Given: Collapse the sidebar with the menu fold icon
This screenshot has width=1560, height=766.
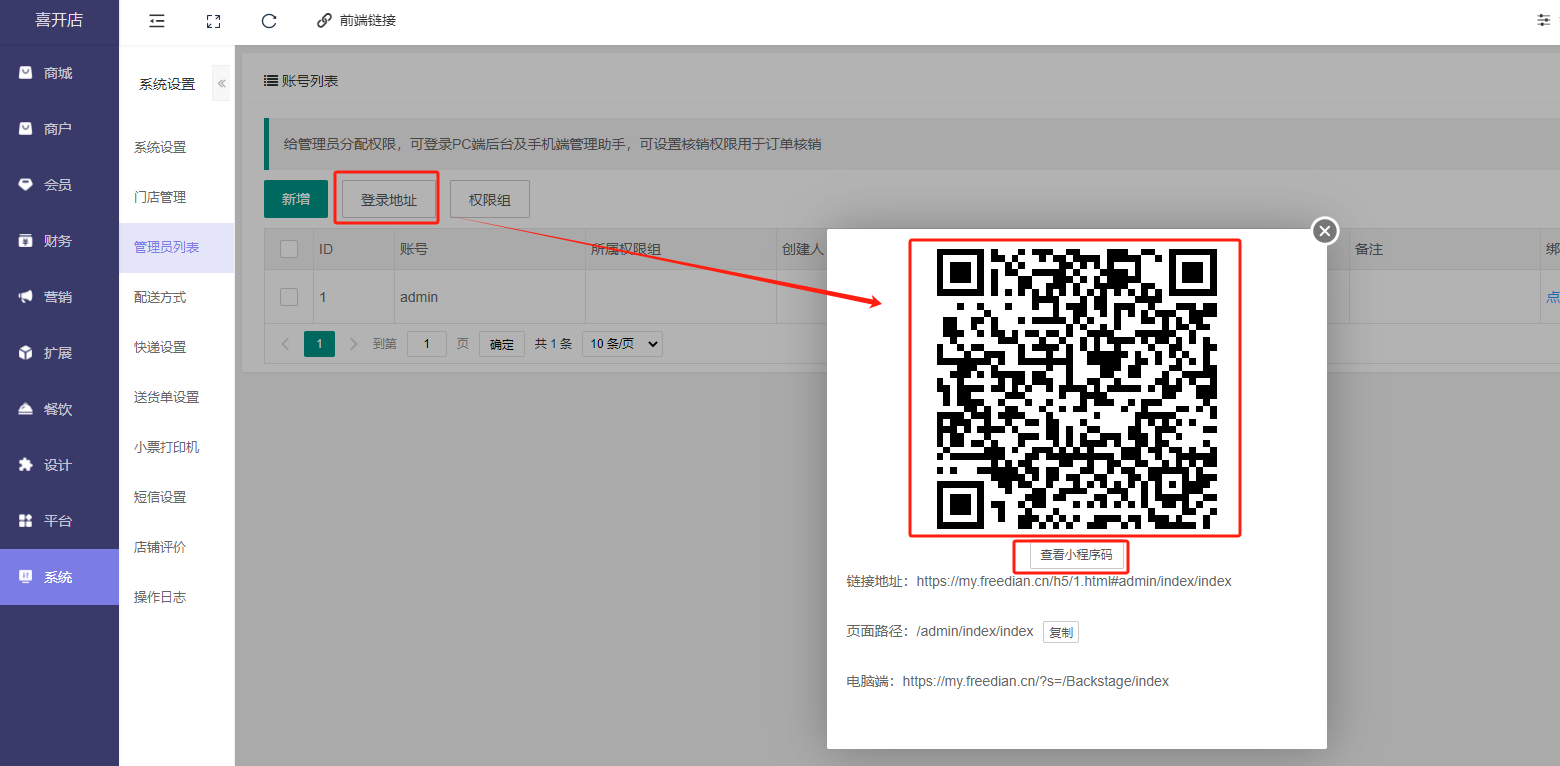Looking at the screenshot, I should [157, 20].
